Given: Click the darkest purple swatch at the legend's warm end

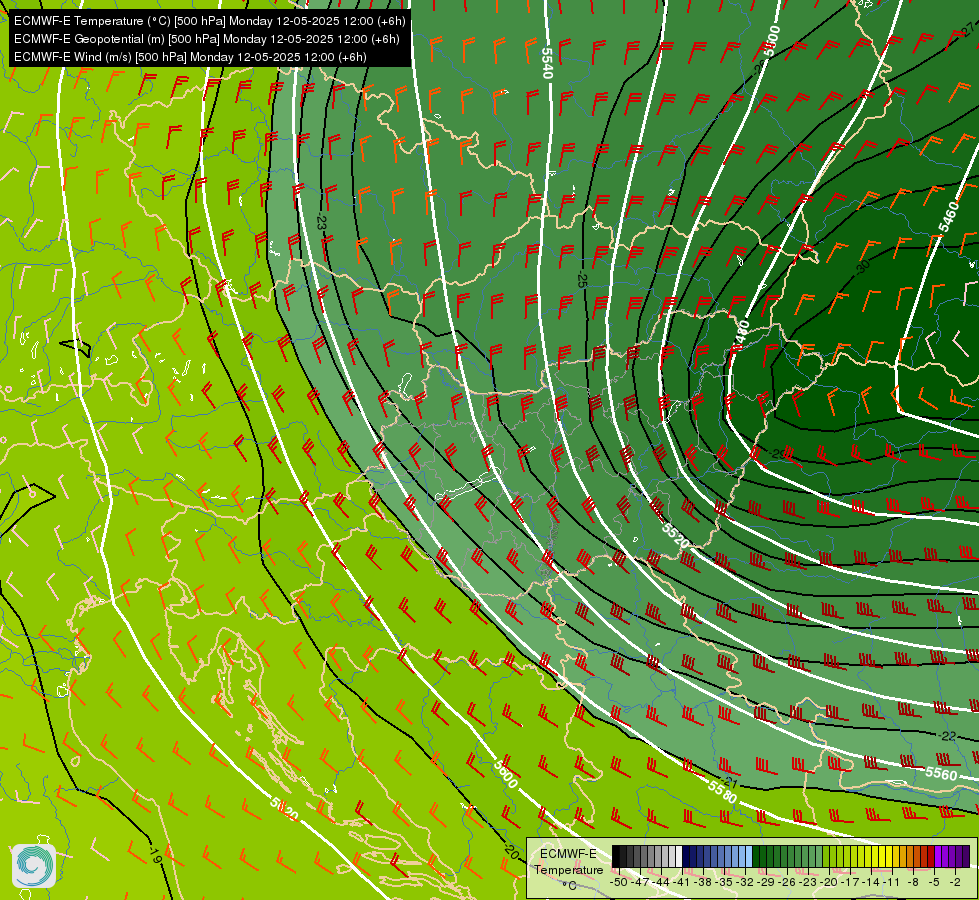Looking at the screenshot, I should click(967, 856).
